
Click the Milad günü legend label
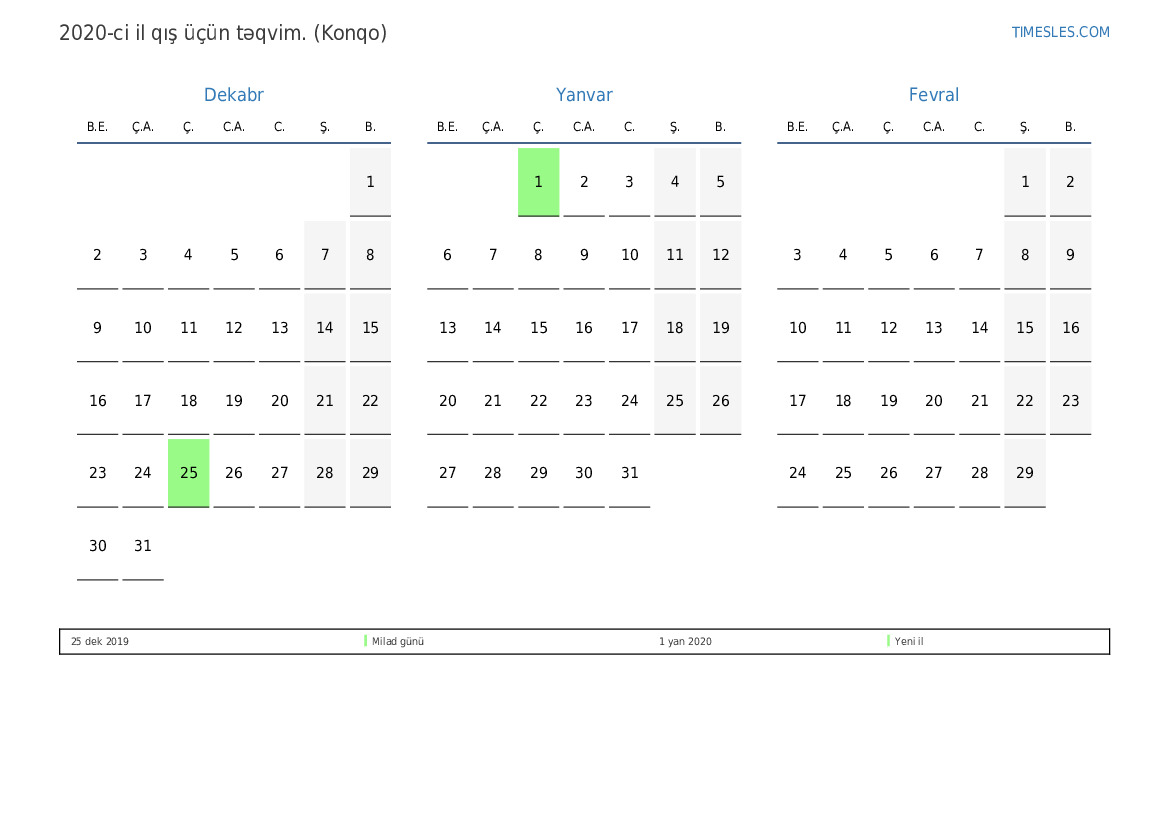(398, 642)
